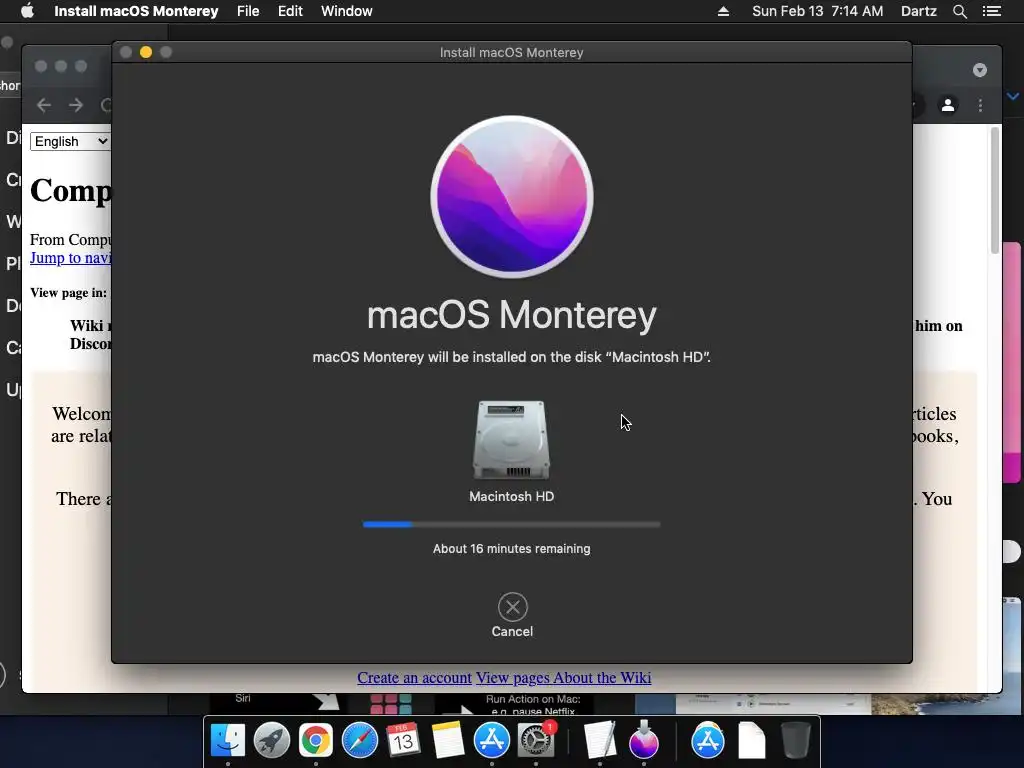Open the File menu

pyautogui.click(x=248, y=11)
